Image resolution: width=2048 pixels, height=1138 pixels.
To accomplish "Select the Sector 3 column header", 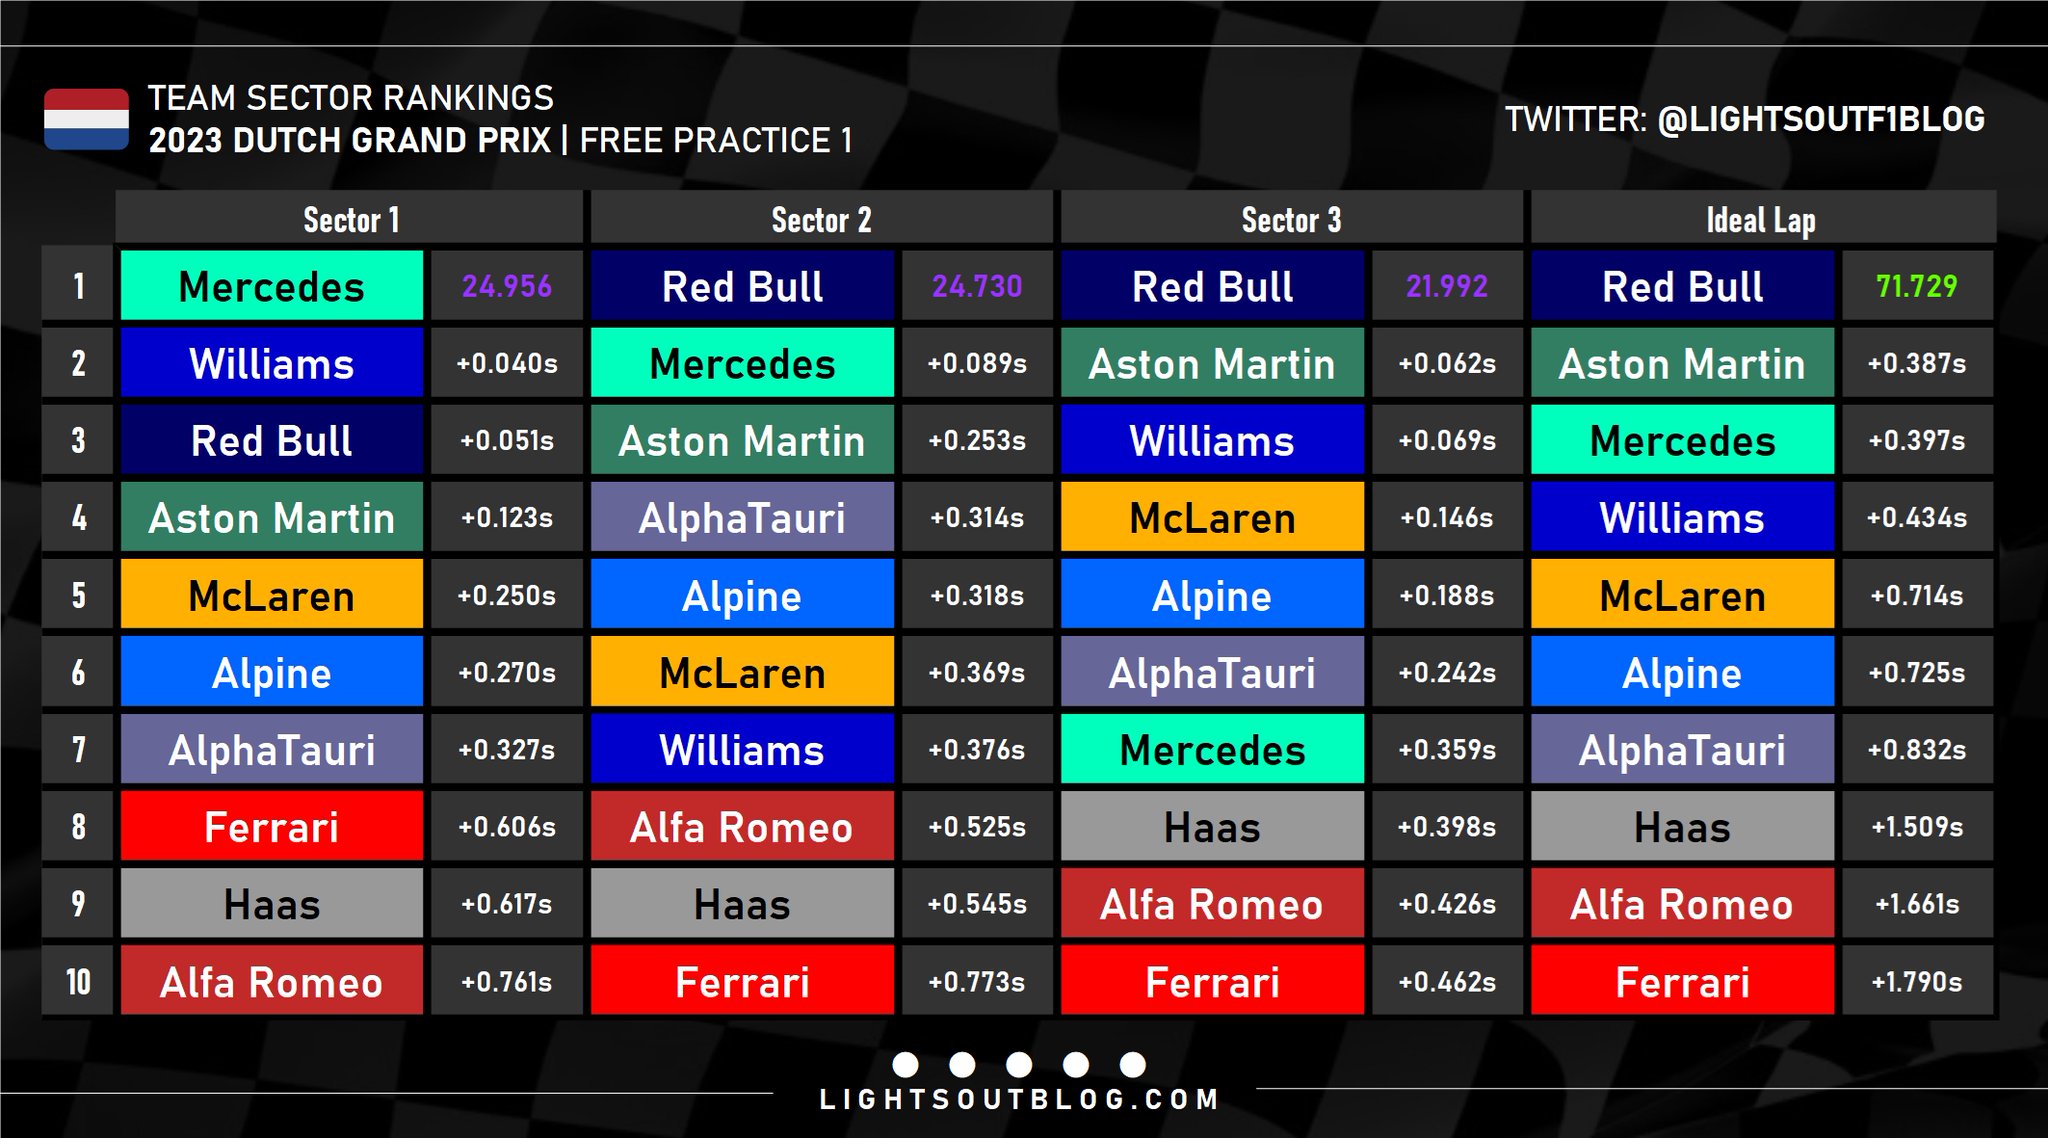I will [1291, 219].
